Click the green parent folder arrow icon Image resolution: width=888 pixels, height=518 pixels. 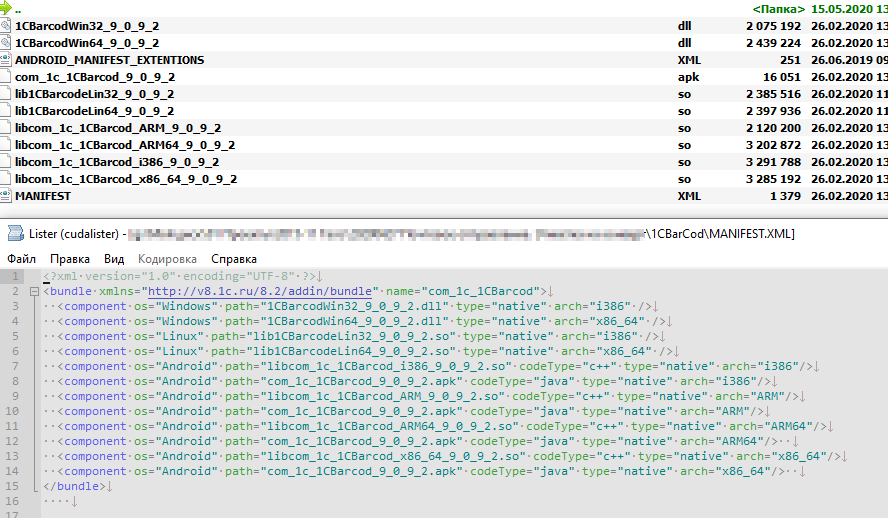click(x=5, y=8)
